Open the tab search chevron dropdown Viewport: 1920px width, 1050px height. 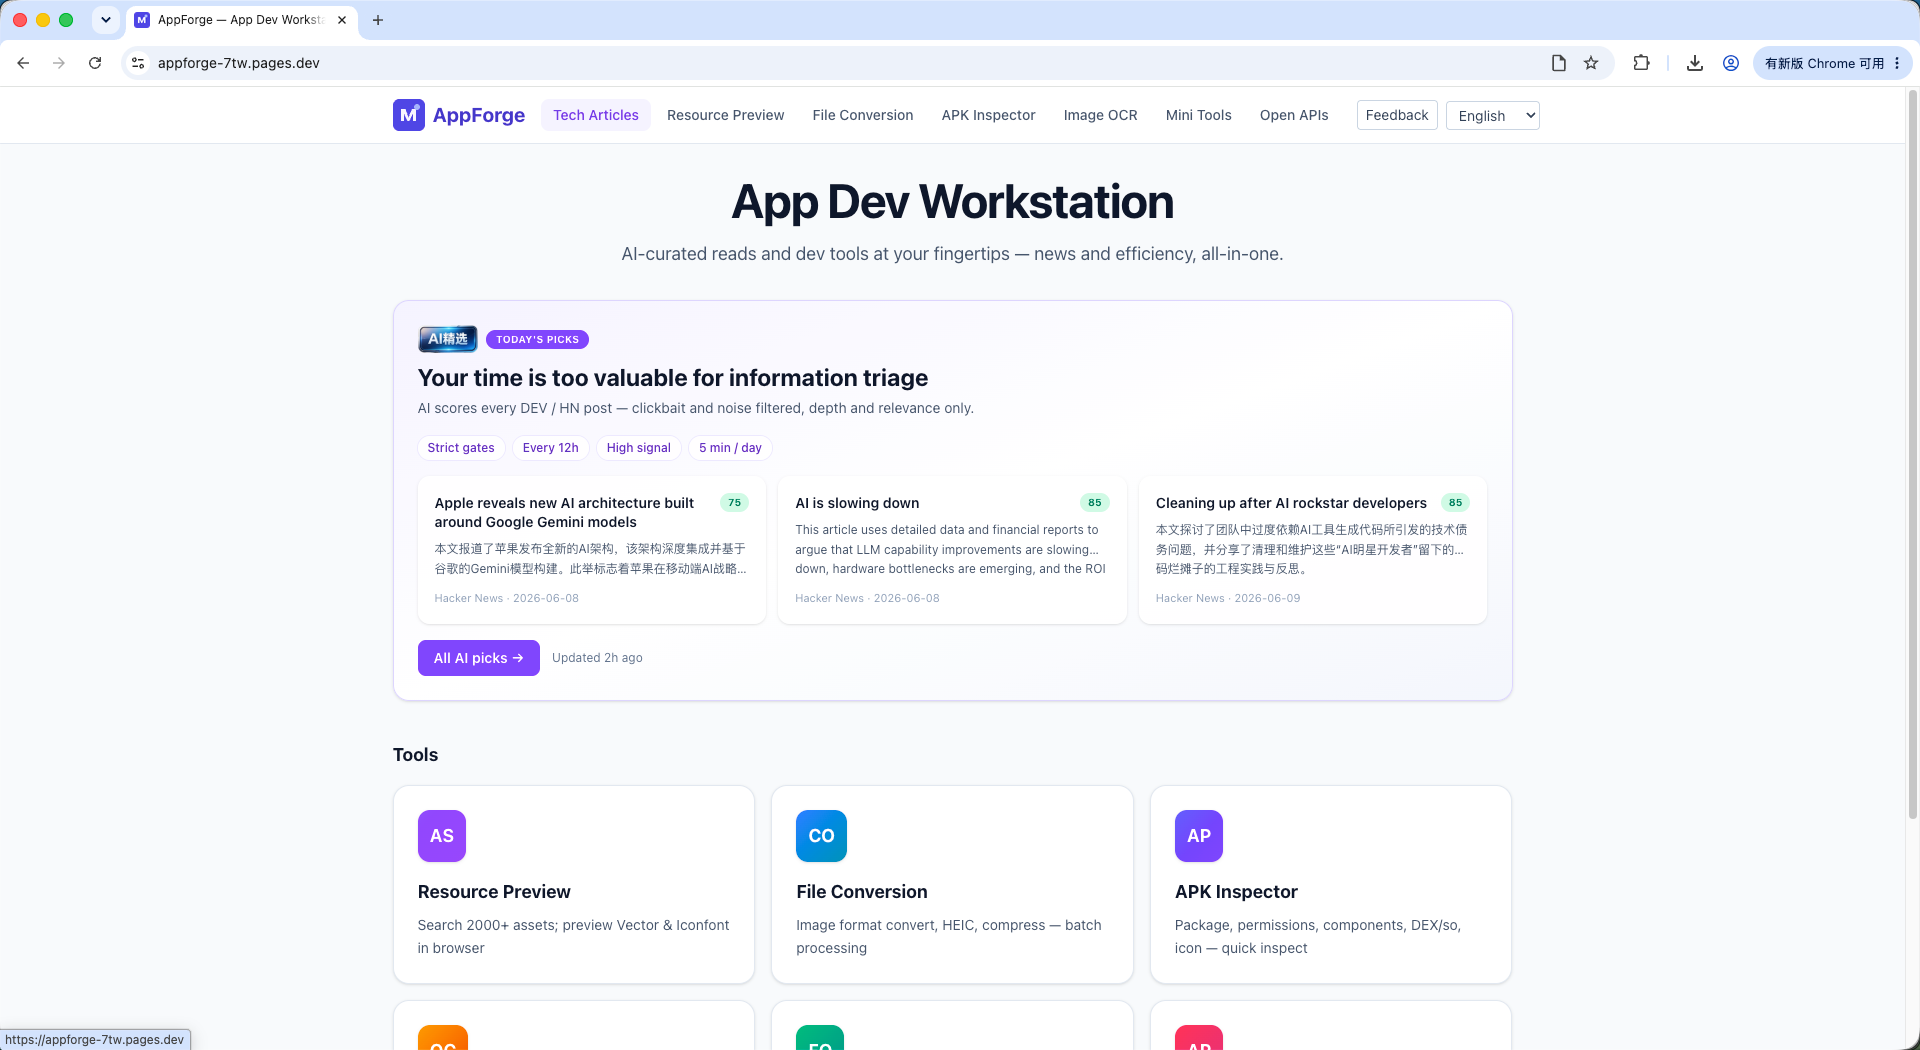(x=106, y=20)
